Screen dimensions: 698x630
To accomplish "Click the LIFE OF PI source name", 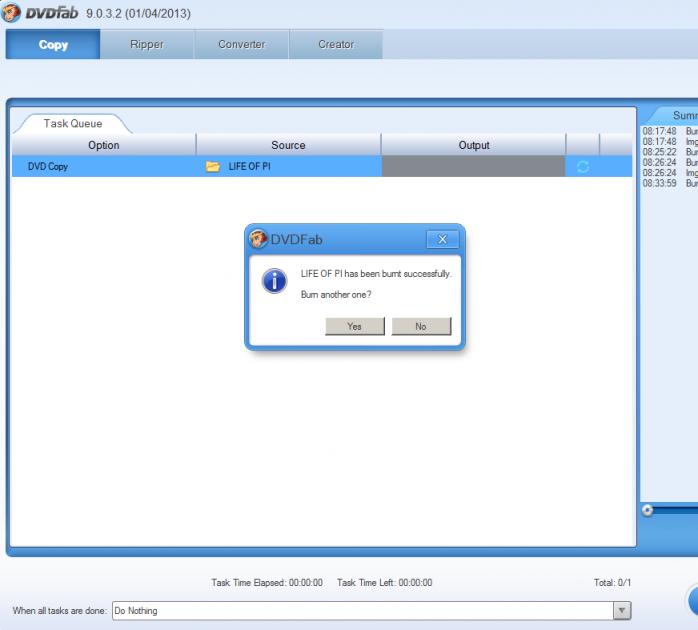I will click(x=249, y=167).
